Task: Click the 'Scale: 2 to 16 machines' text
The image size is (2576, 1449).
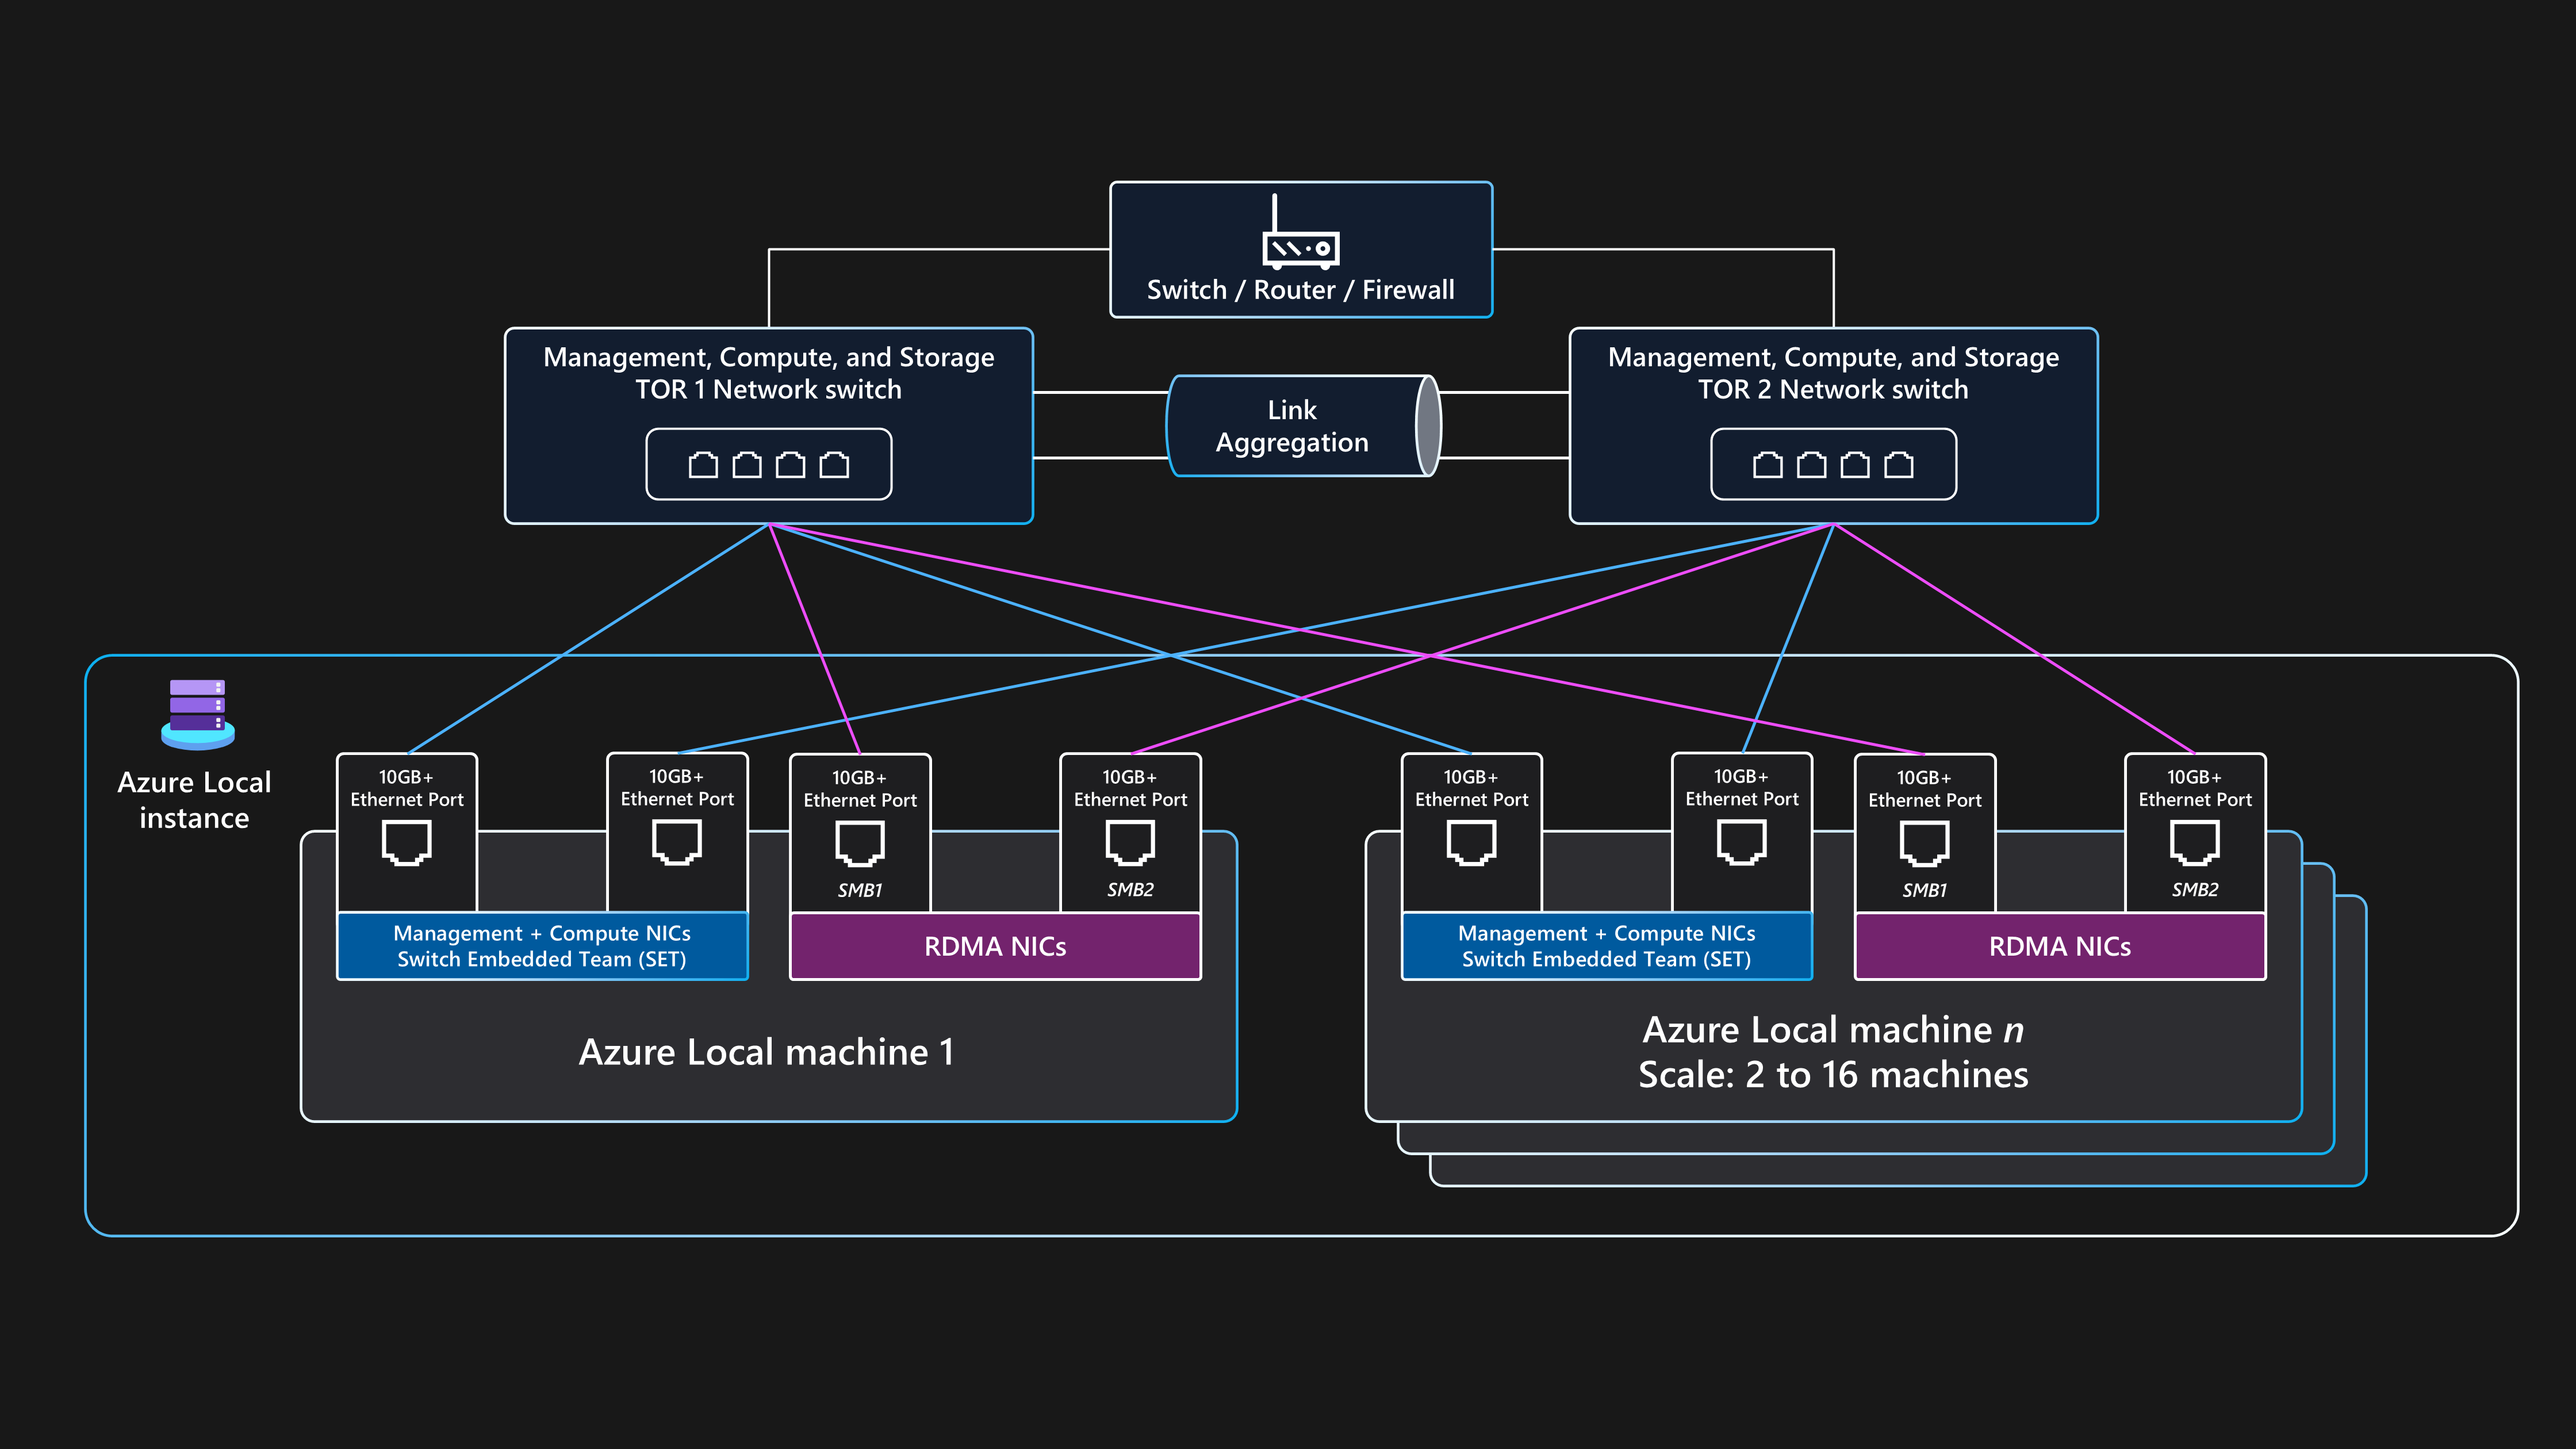Action: [x=1833, y=1075]
